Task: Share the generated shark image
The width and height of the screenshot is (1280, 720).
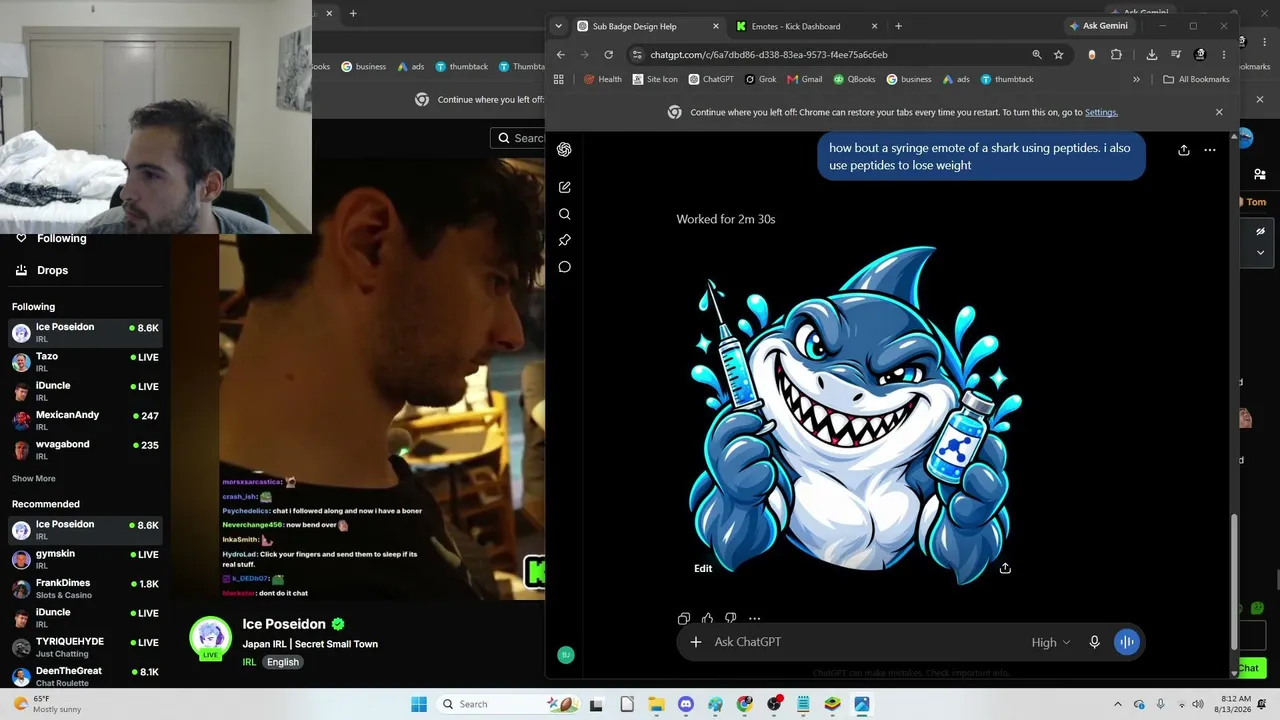Action: click(x=1005, y=568)
